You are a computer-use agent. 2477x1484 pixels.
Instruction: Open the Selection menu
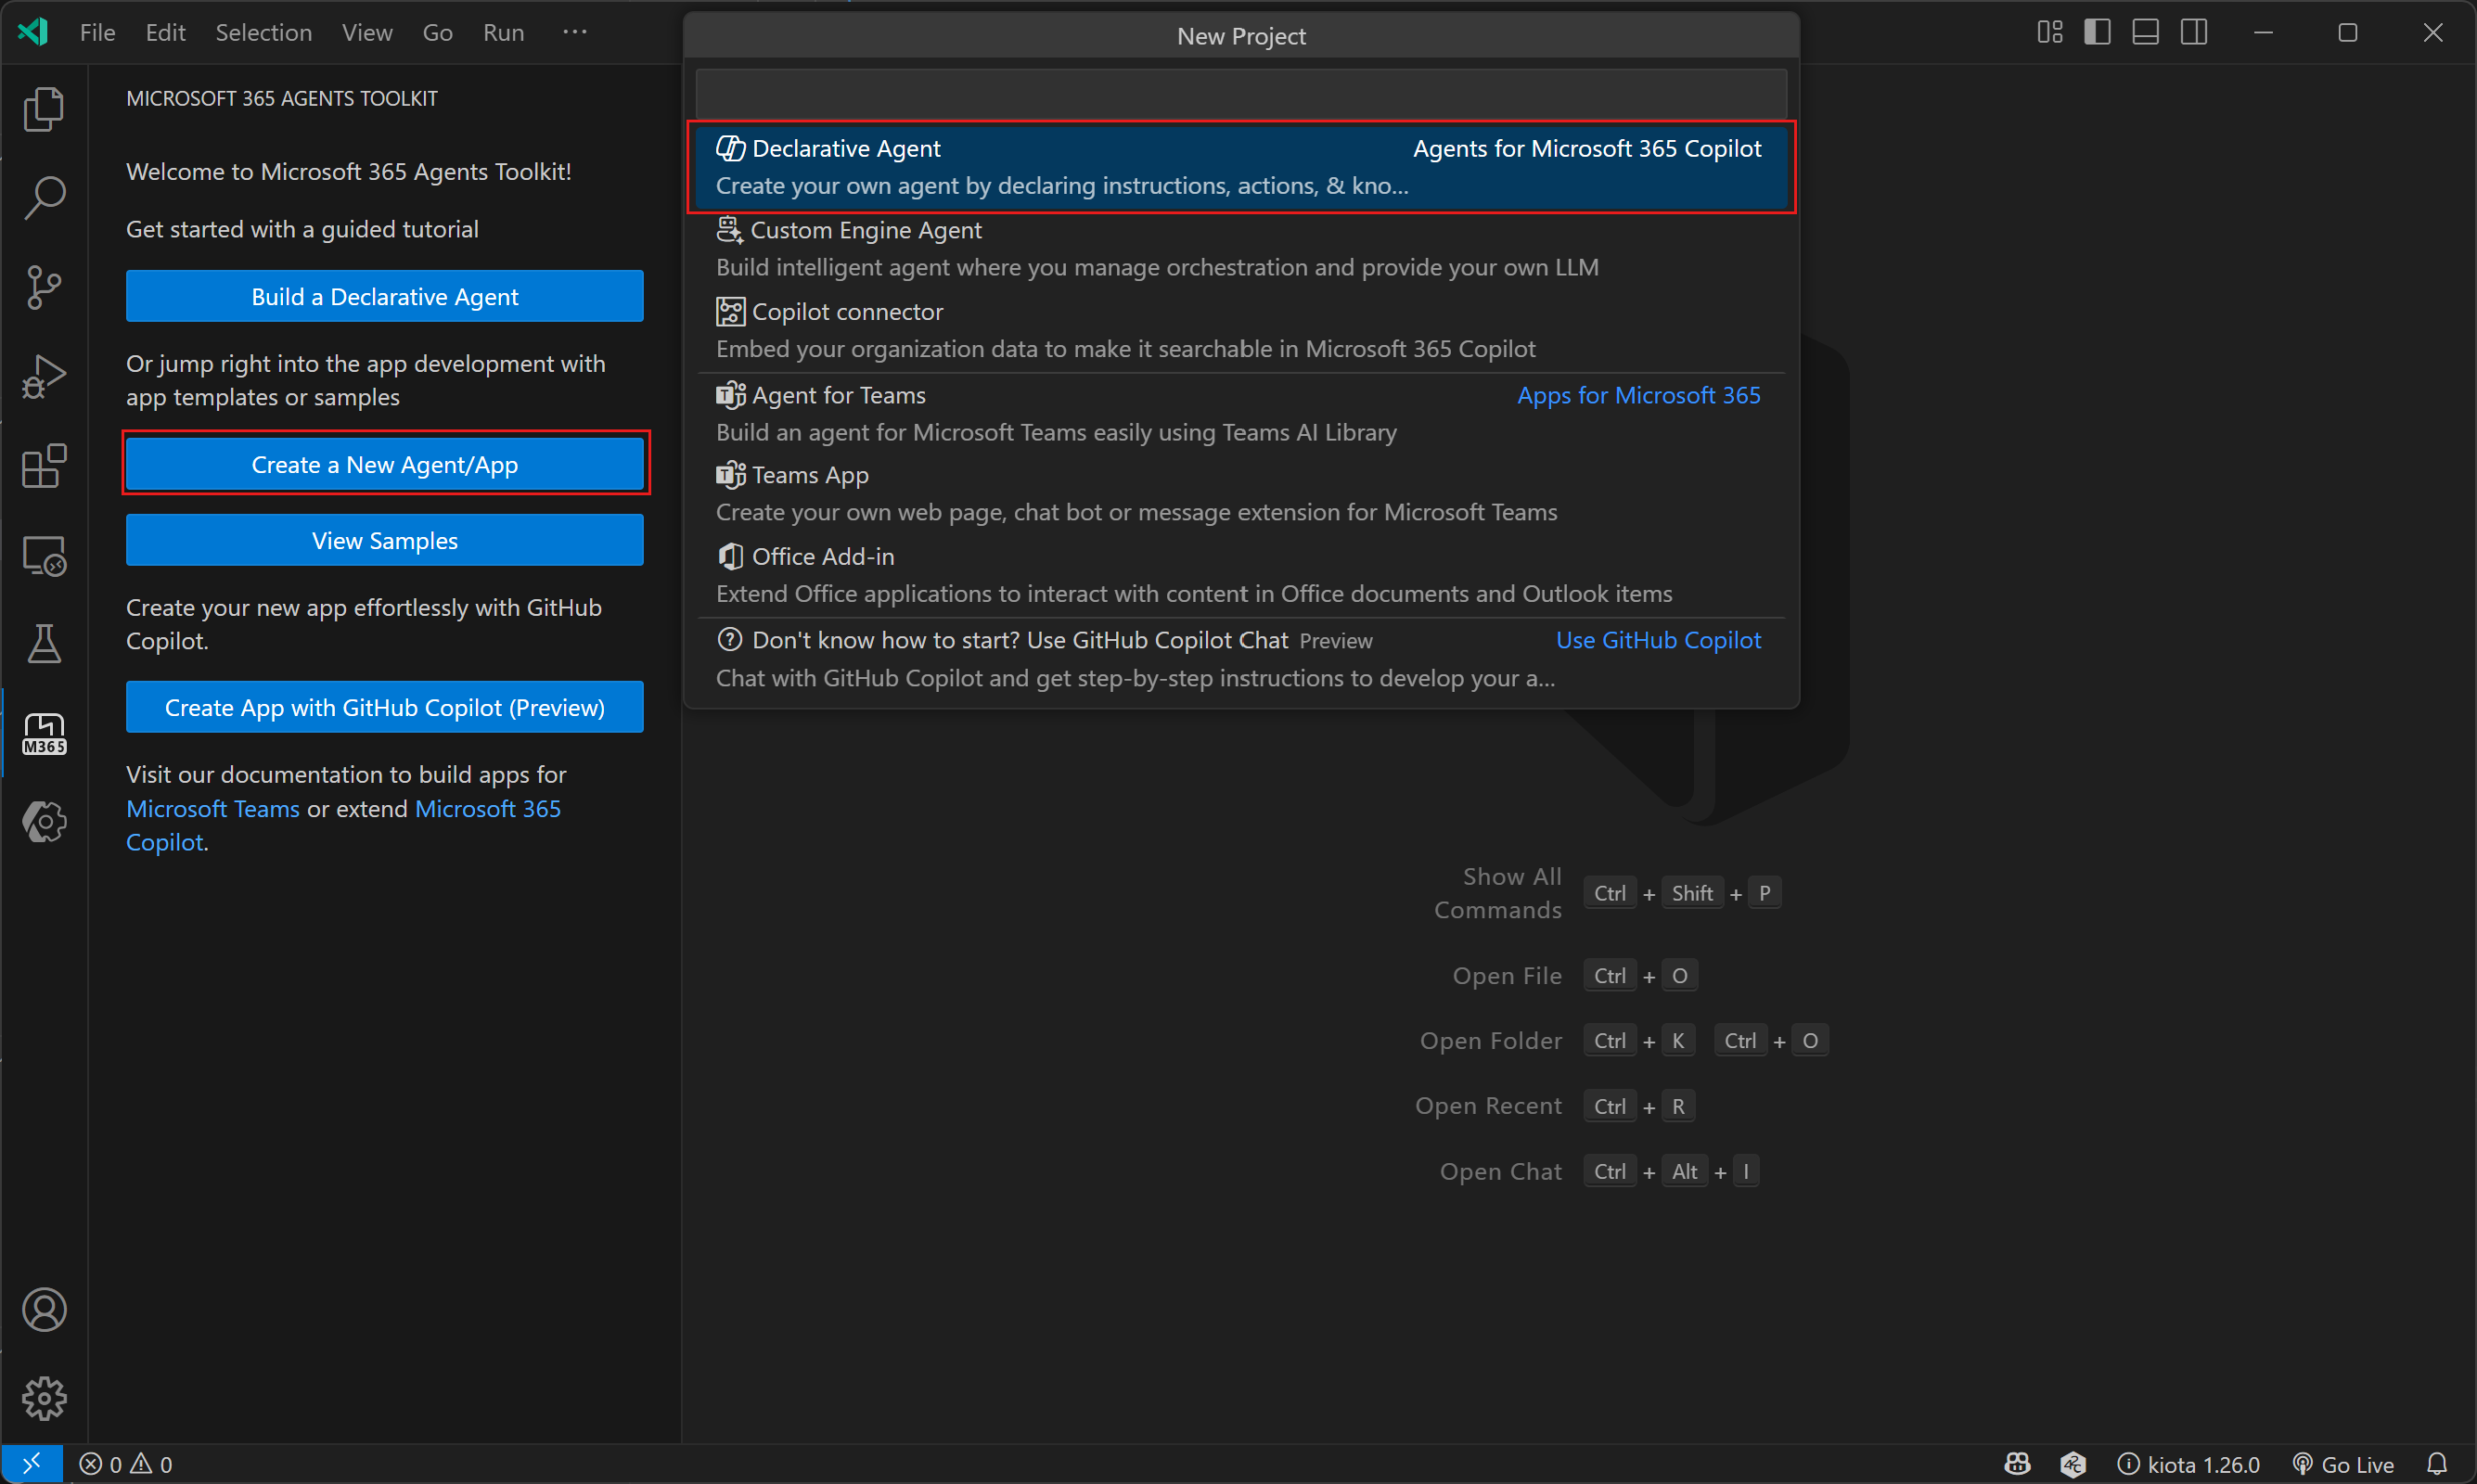click(263, 32)
